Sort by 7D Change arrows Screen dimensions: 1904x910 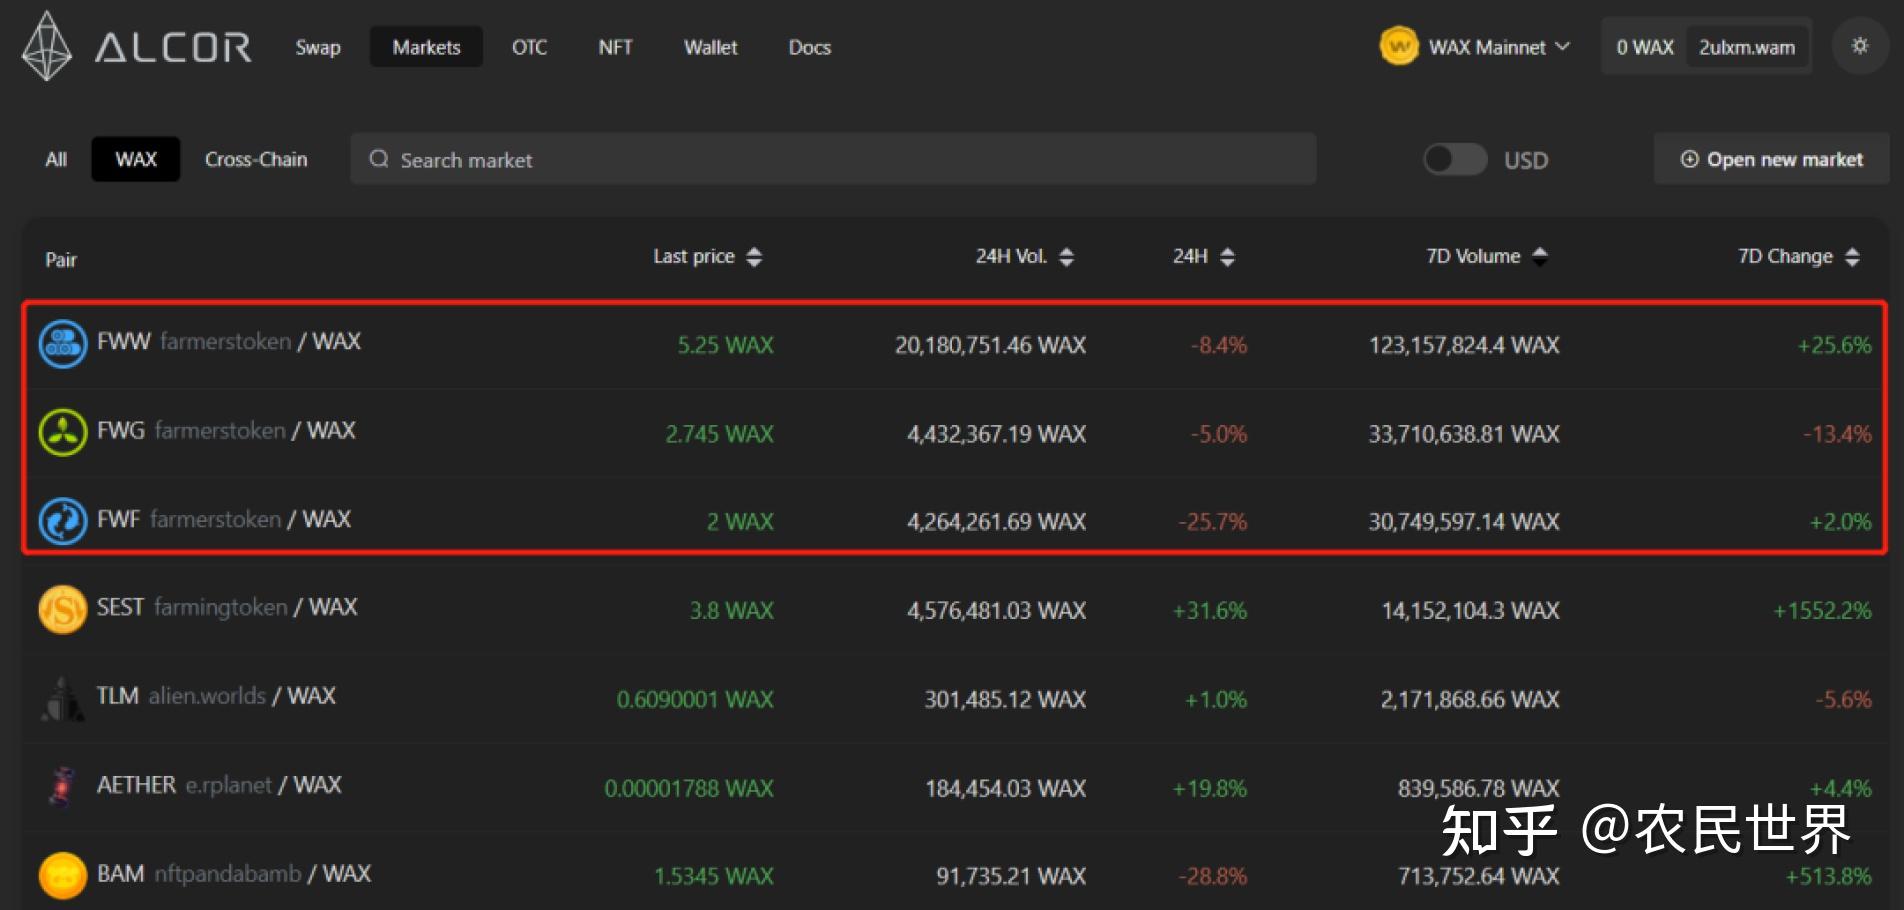(x=1852, y=257)
